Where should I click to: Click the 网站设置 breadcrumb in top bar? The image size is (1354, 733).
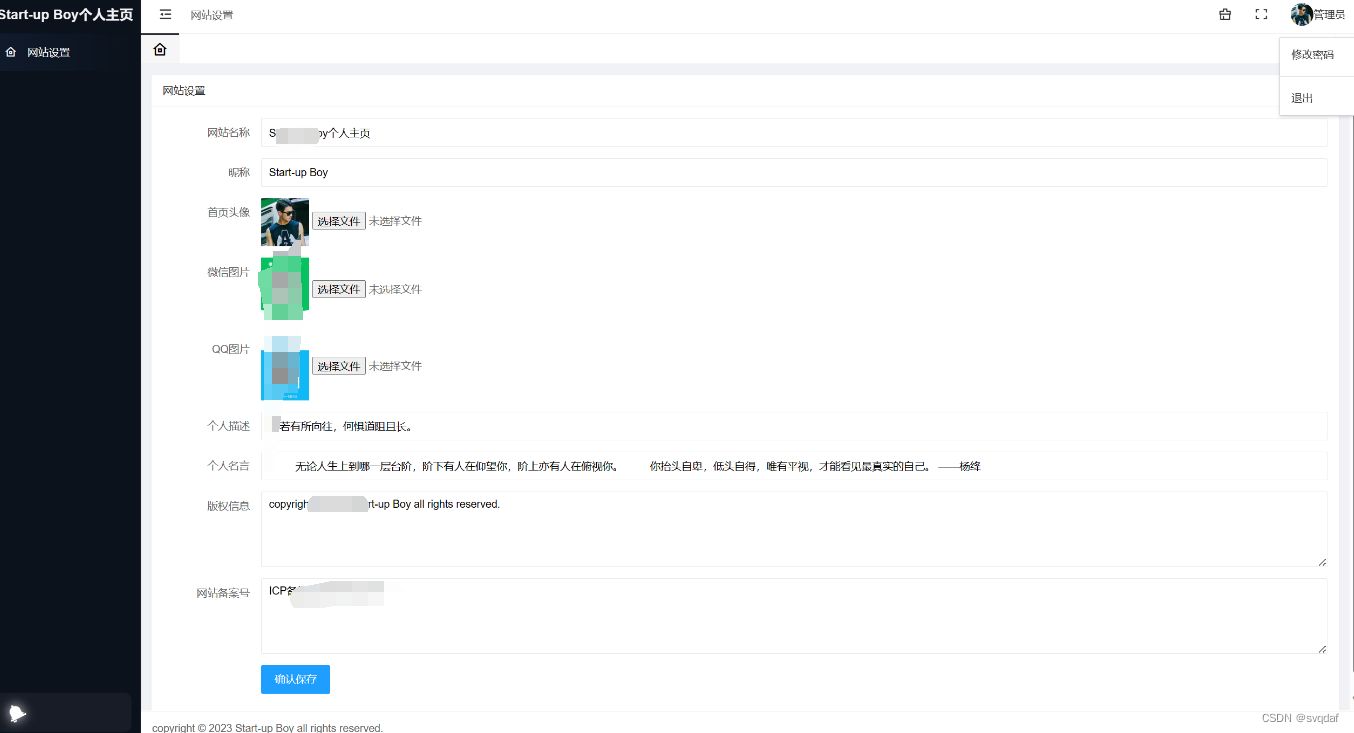(x=211, y=15)
